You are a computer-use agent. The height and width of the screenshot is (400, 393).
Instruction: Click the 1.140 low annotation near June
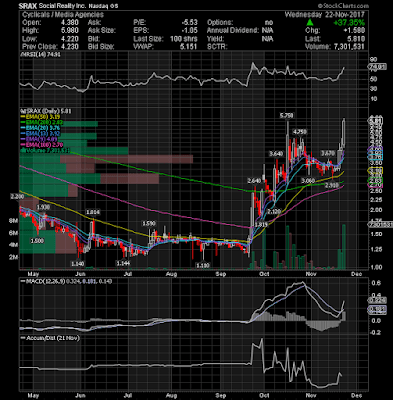(78, 264)
